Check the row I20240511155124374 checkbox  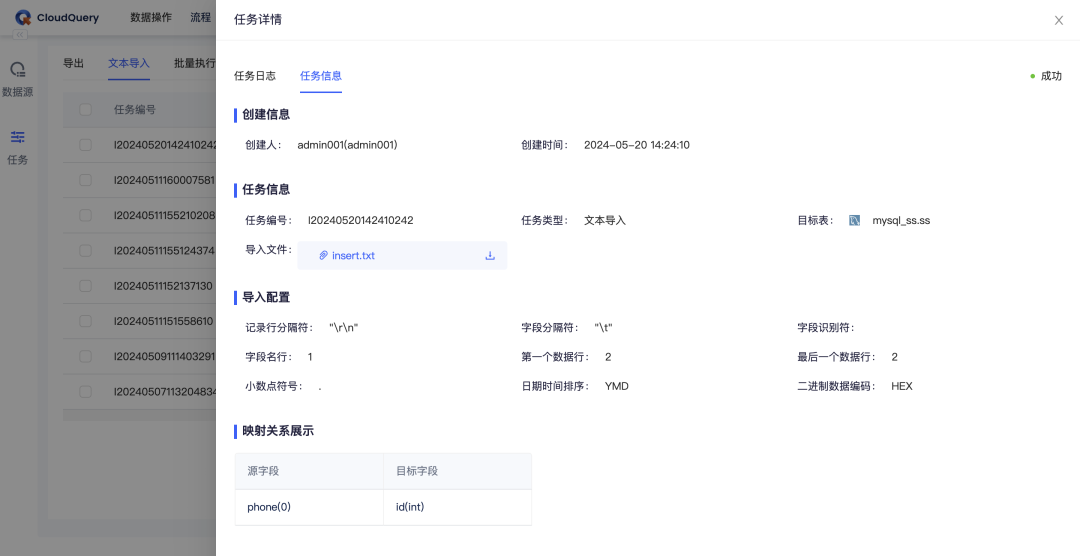tap(85, 251)
